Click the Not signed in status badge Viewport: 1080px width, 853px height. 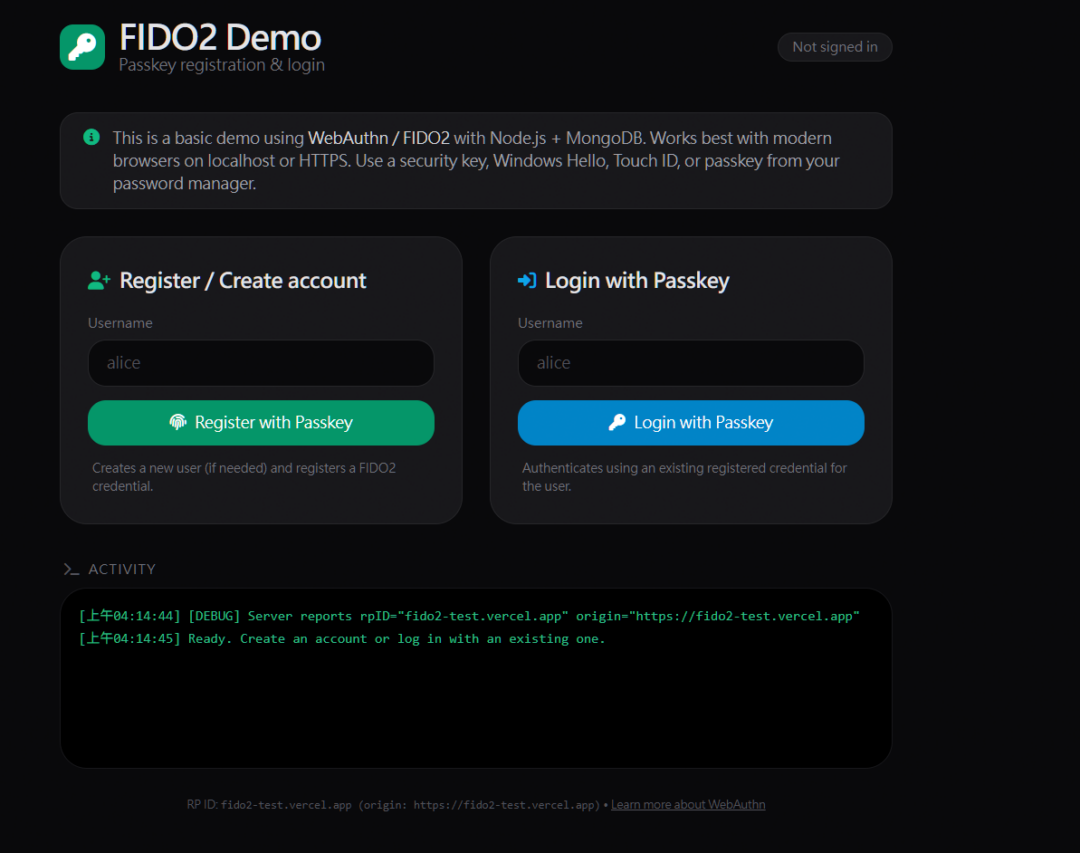pos(835,47)
